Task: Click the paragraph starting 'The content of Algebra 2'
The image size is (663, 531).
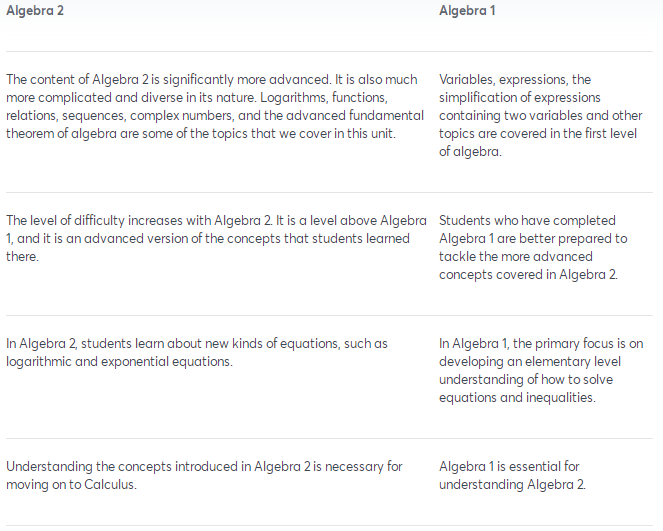Action: point(215,107)
